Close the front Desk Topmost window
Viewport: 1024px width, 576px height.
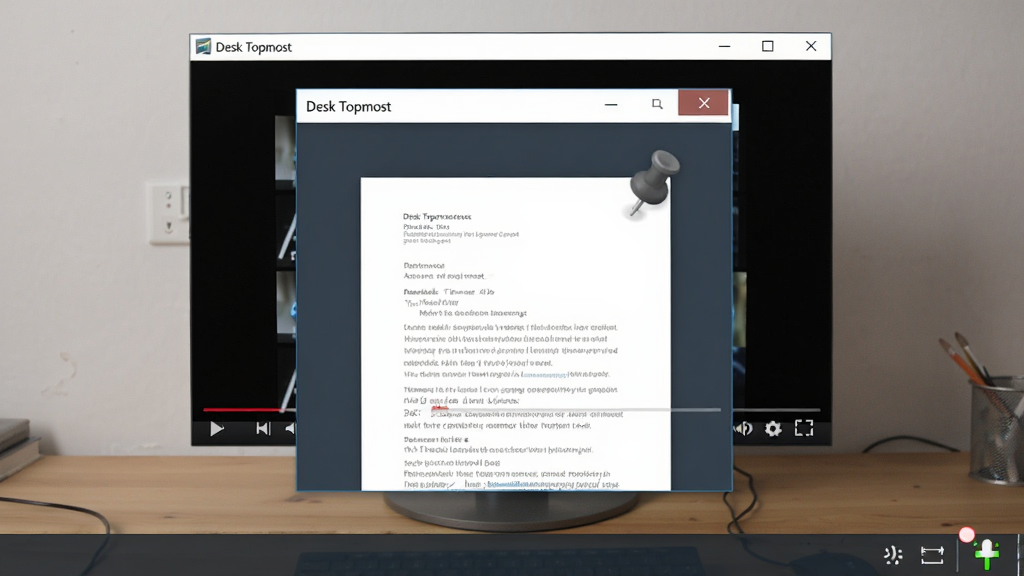[x=703, y=103]
